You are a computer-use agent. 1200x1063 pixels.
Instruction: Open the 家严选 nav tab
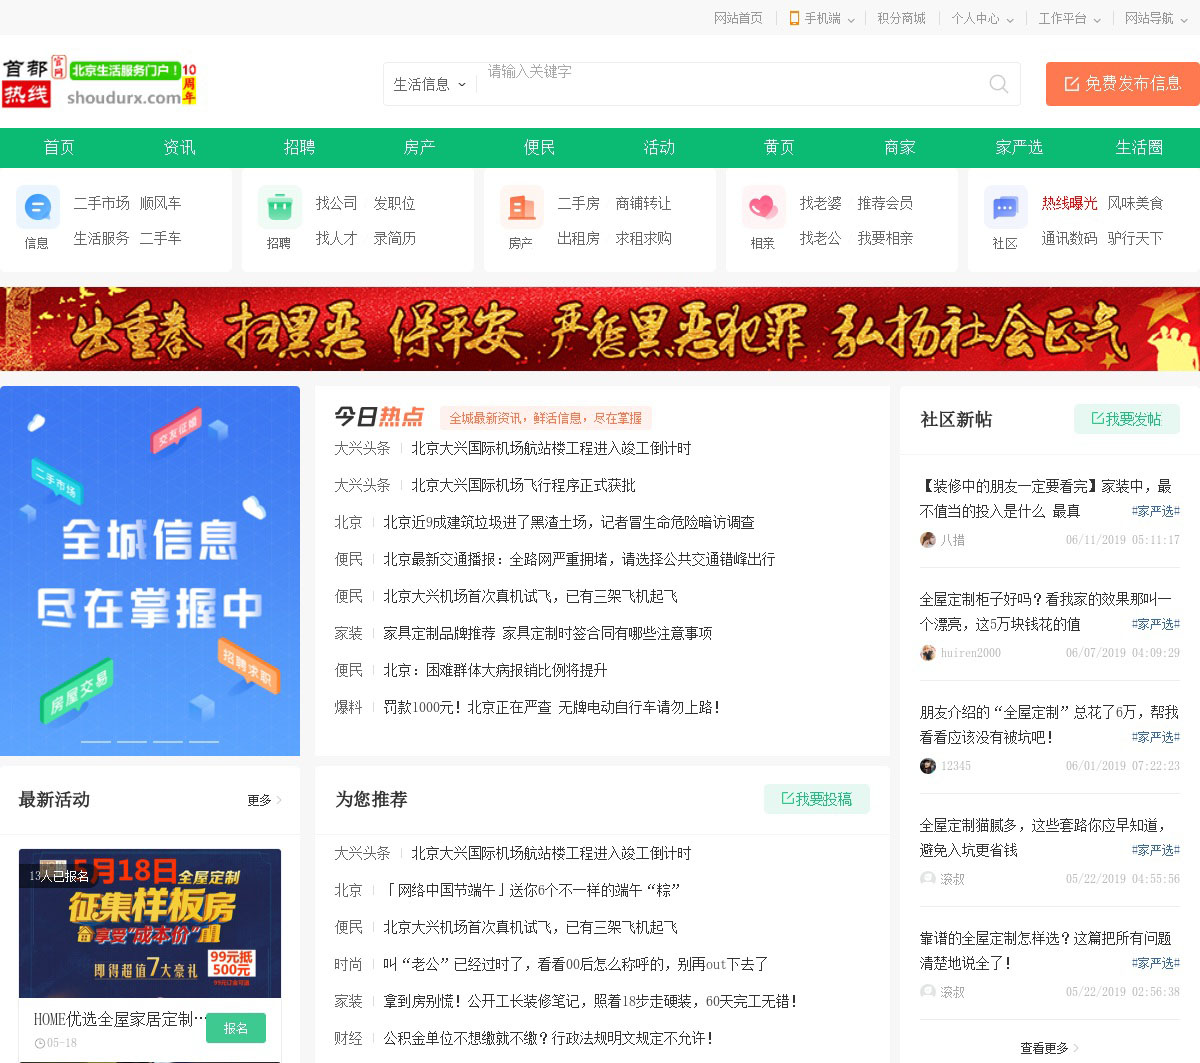[x=1019, y=147]
